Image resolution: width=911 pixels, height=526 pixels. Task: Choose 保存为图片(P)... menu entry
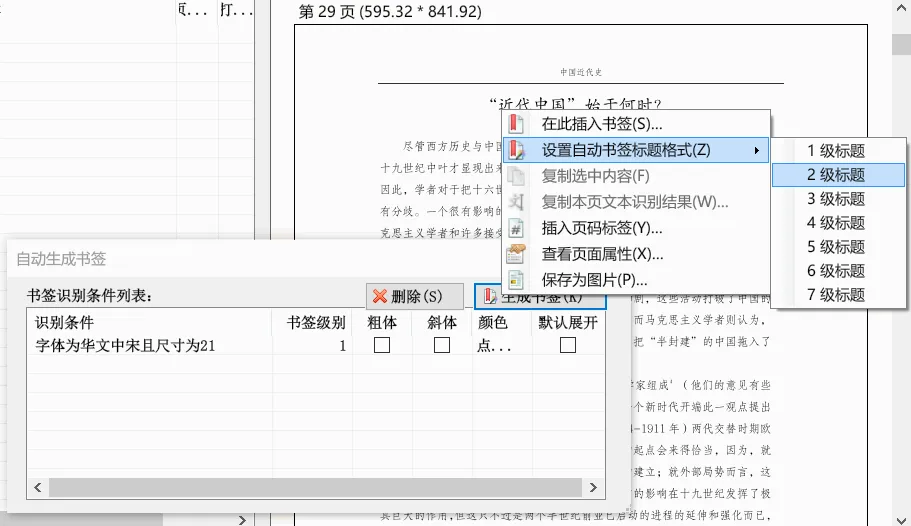pyautogui.click(x=636, y=280)
